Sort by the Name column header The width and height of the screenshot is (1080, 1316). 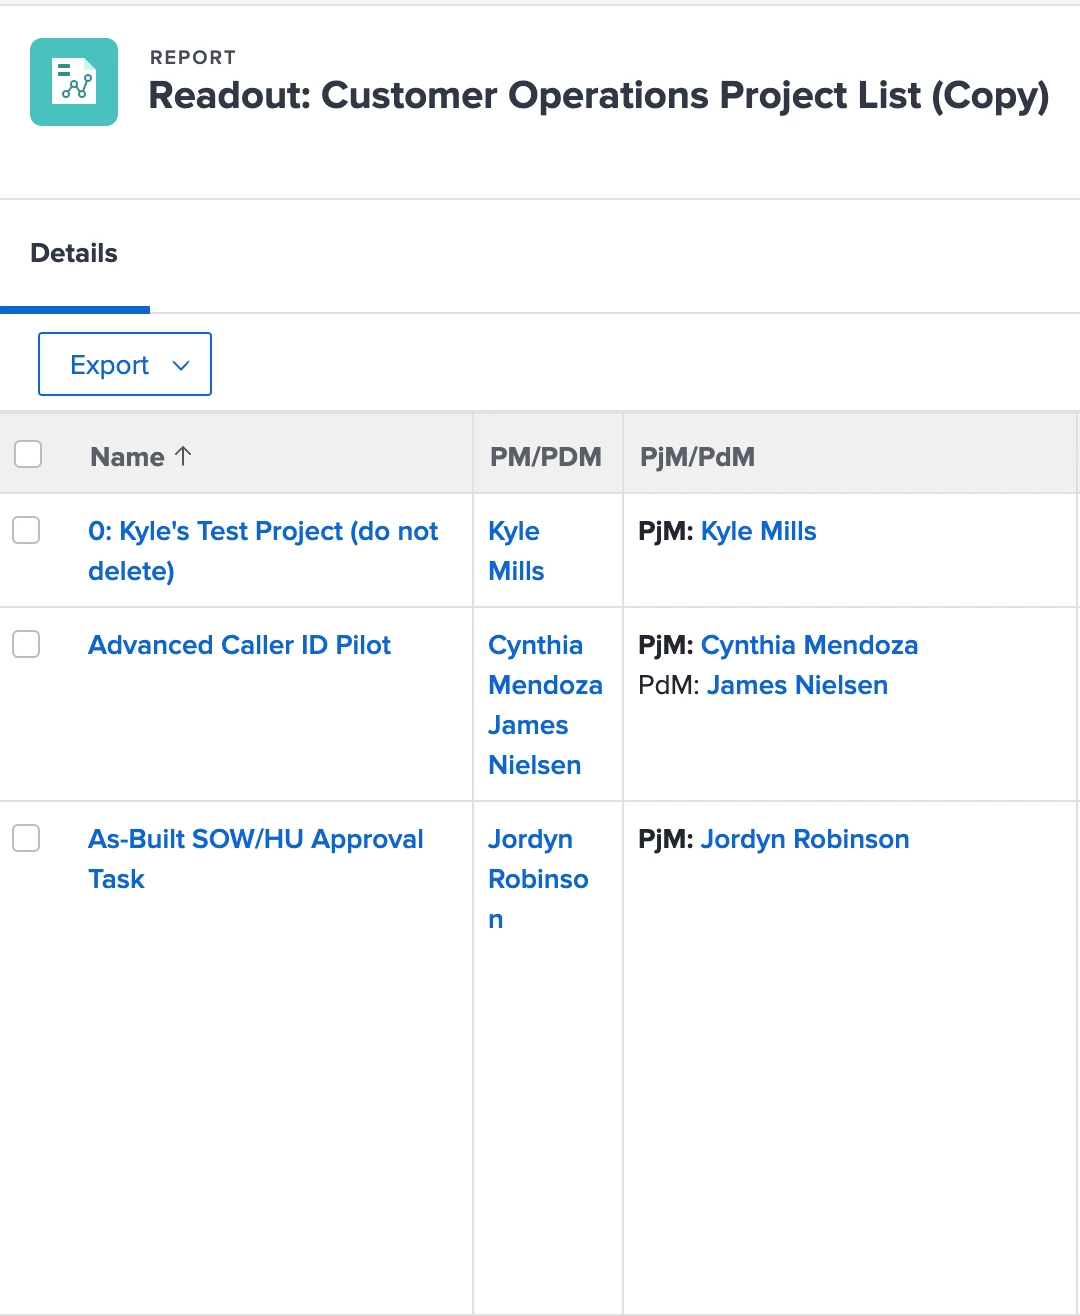(x=127, y=457)
